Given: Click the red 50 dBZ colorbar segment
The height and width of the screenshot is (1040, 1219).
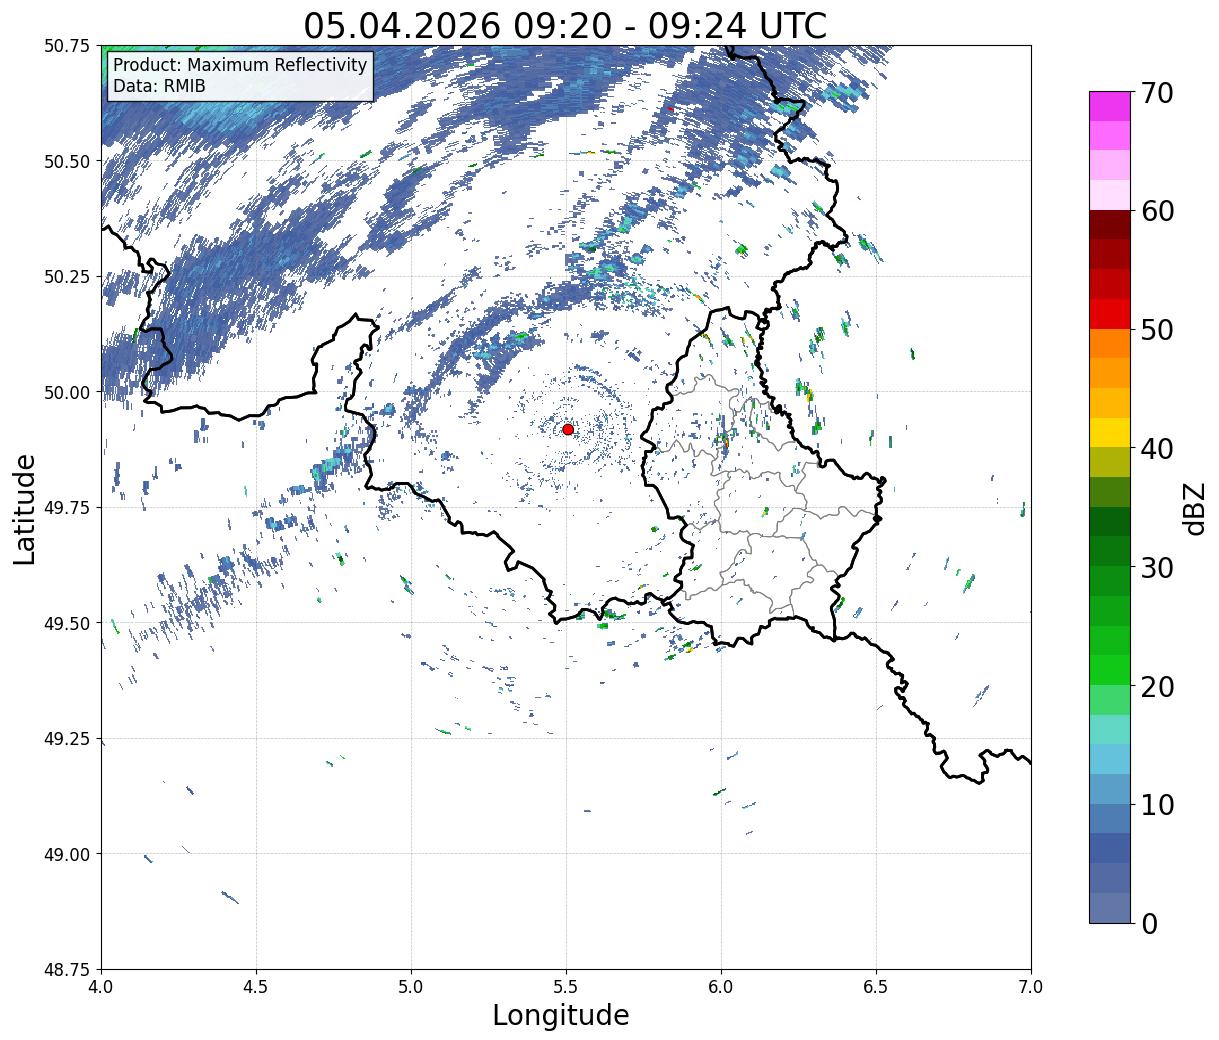Looking at the screenshot, I should [x=1110, y=313].
